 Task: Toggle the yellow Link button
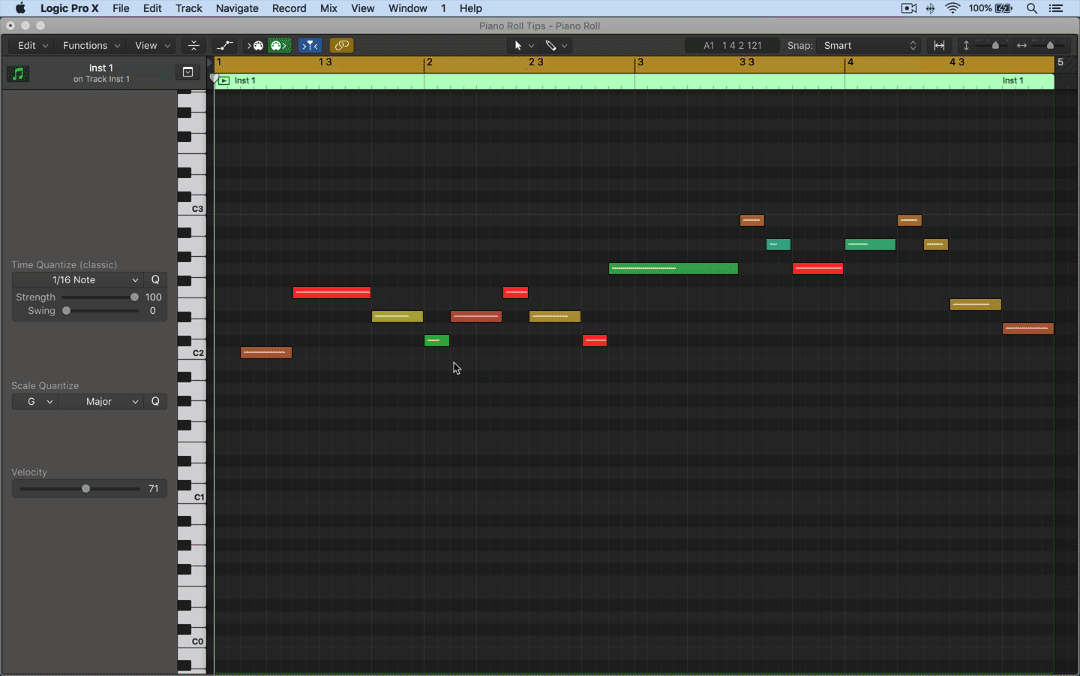342,46
